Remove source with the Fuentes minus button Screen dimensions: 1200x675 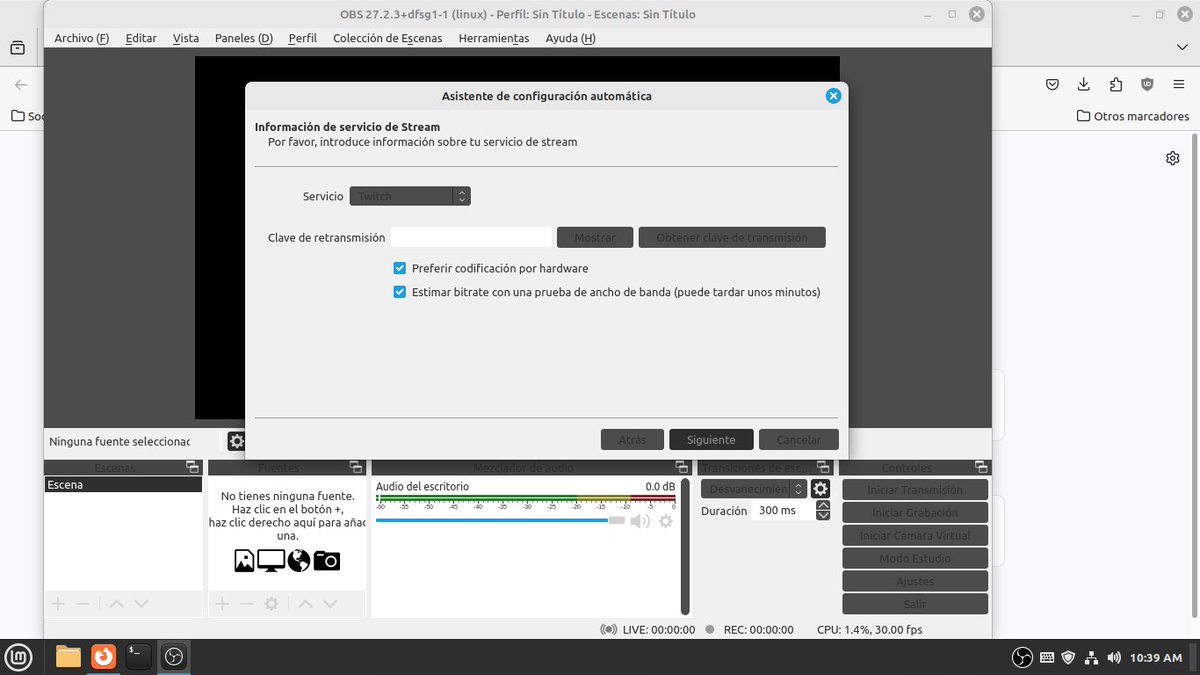point(247,604)
